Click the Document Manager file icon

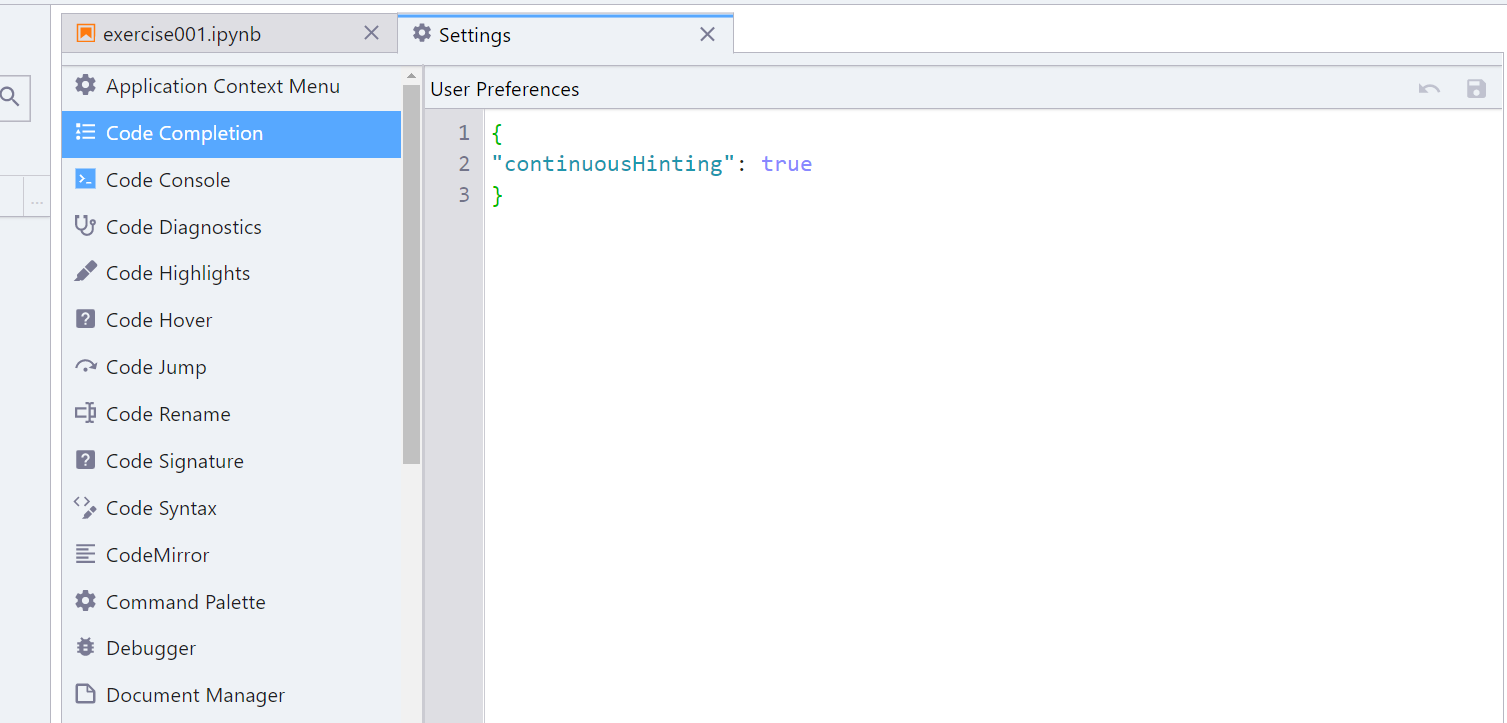(x=85, y=694)
